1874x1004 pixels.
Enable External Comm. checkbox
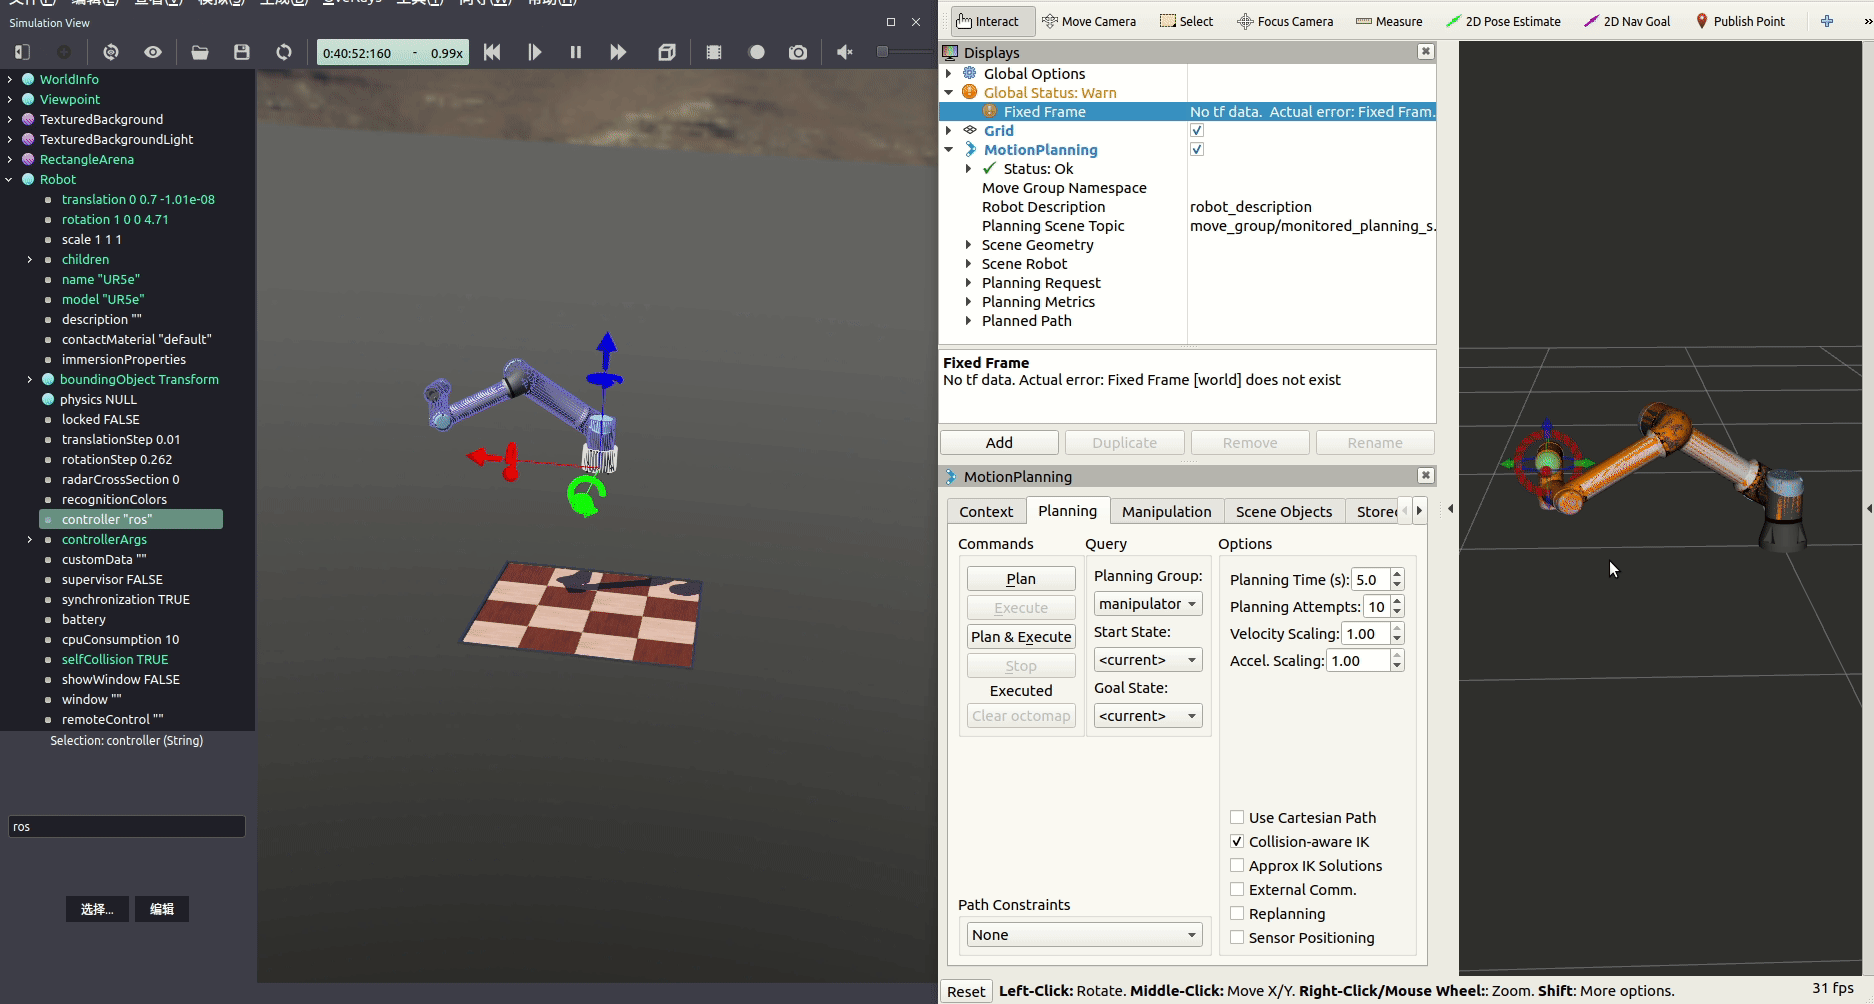pyautogui.click(x=1237, y=889)
